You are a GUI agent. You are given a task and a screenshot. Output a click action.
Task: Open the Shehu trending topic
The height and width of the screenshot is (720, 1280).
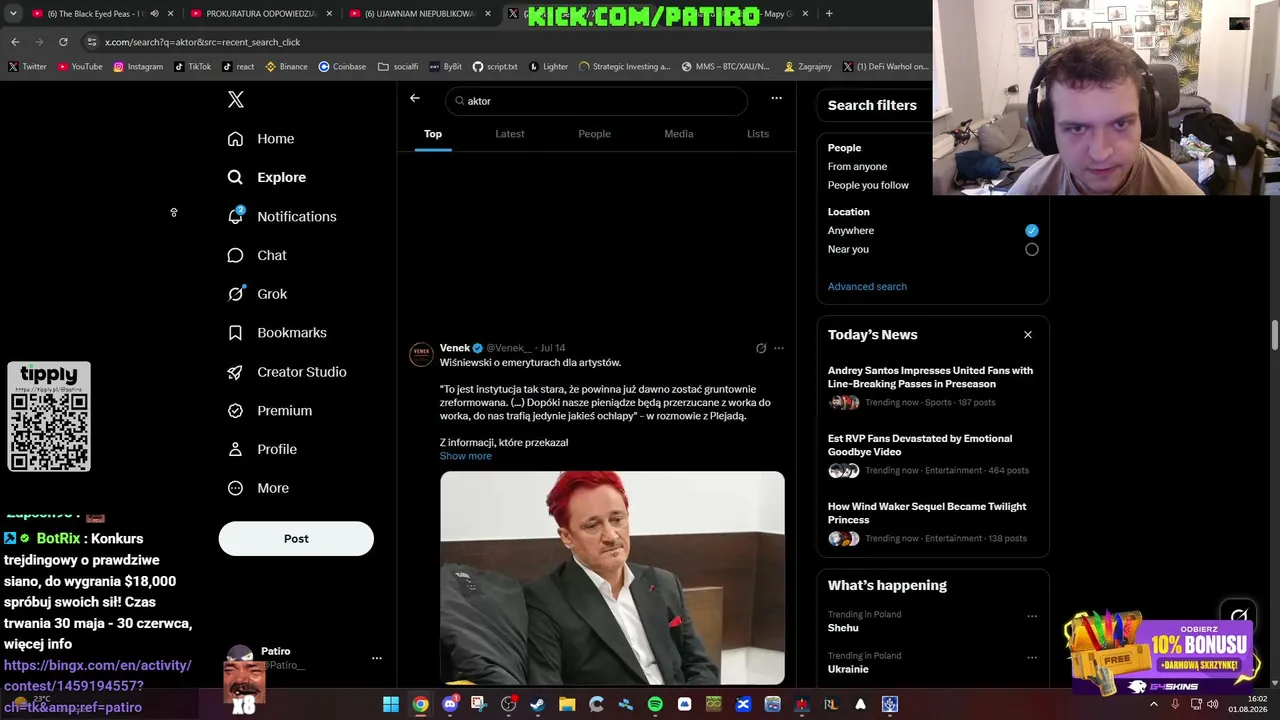click(843, 628)
